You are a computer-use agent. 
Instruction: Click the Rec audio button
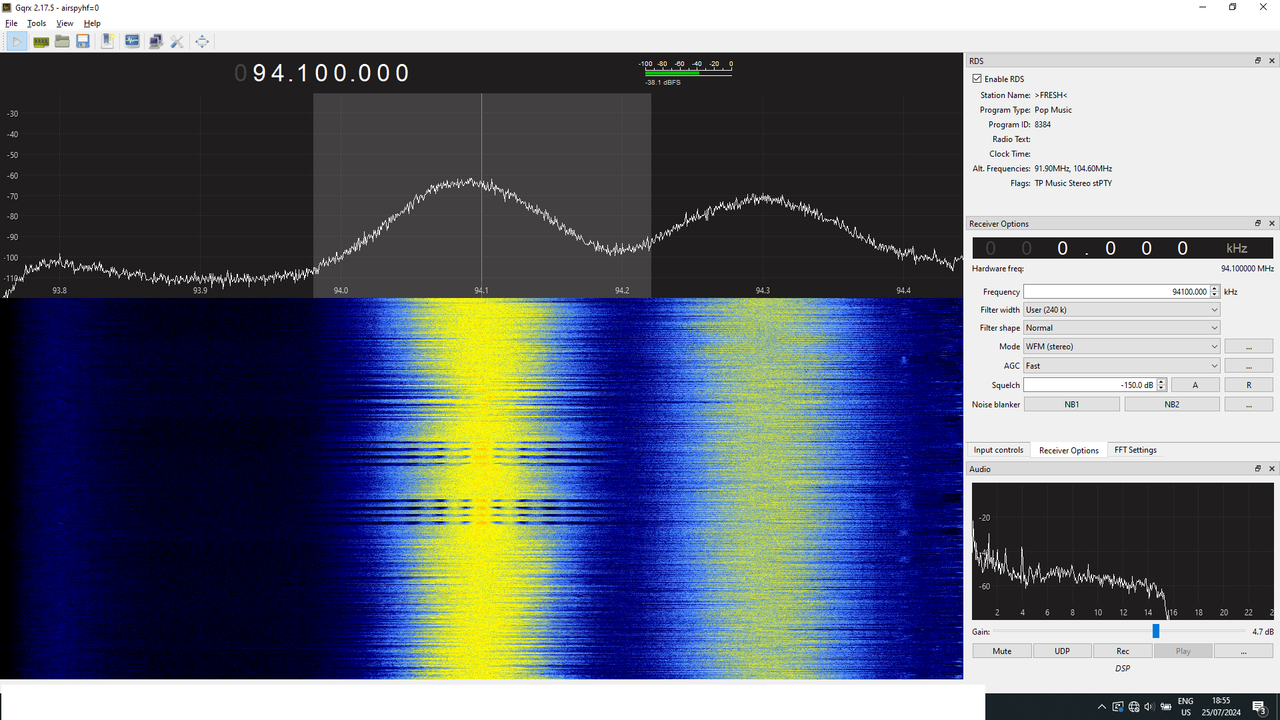pyautogui.click(x=1122, y=651)
